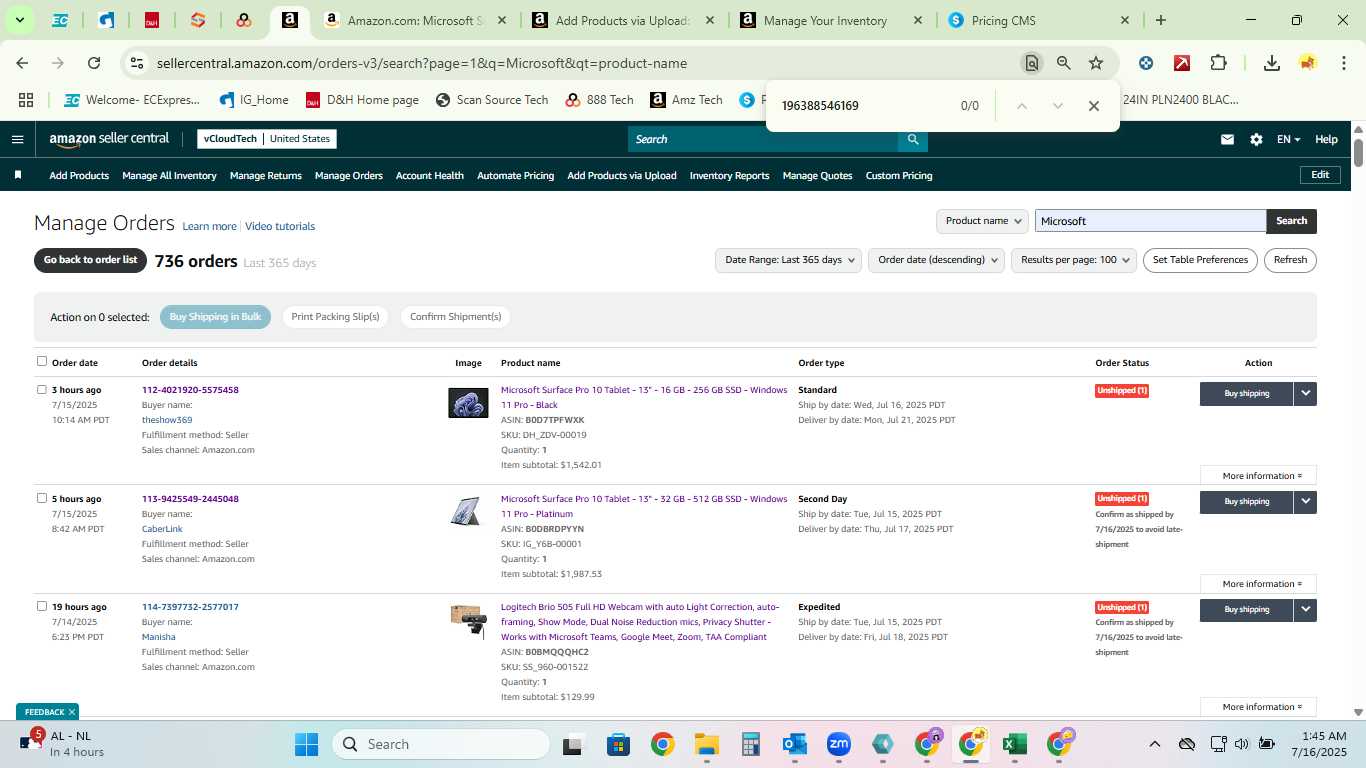Open Automate Pricing menu item

coord(515,176)
